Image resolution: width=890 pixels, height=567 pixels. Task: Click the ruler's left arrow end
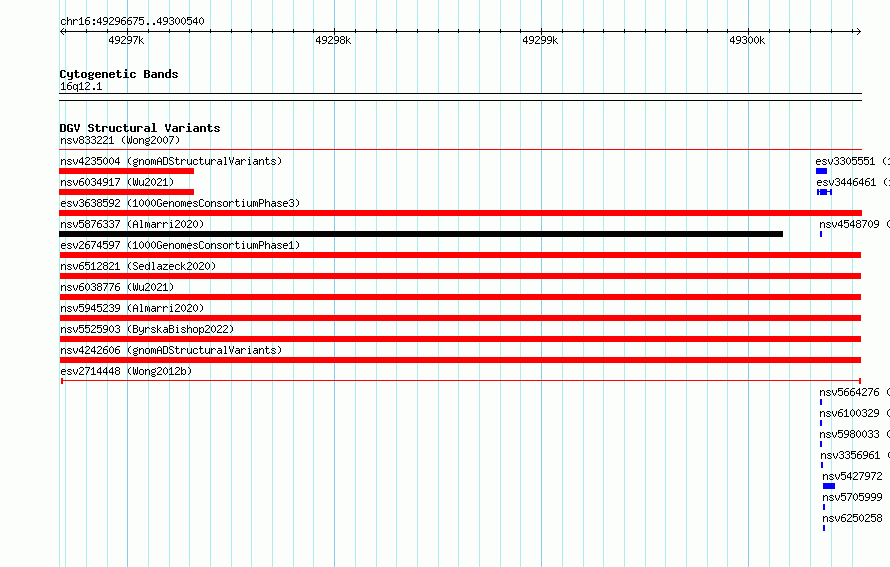pos(62,31)
